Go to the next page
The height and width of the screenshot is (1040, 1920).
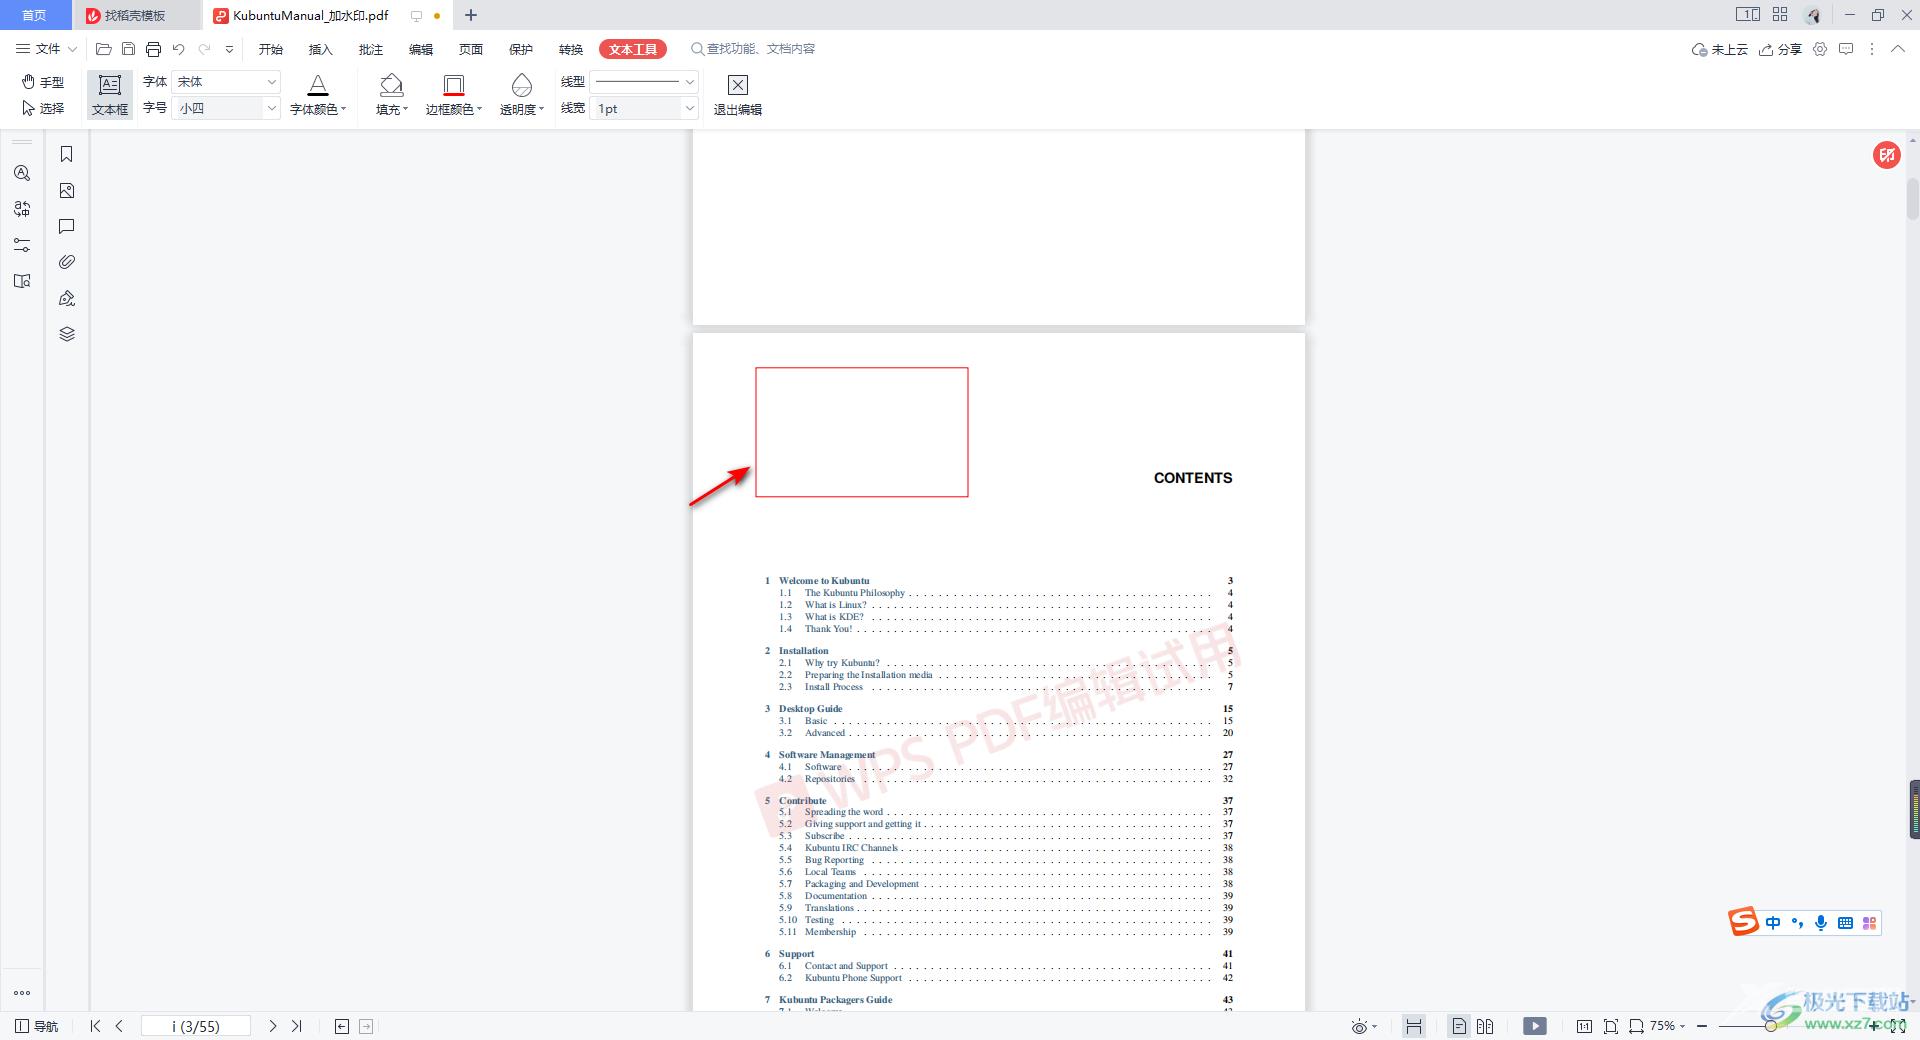273,1026
